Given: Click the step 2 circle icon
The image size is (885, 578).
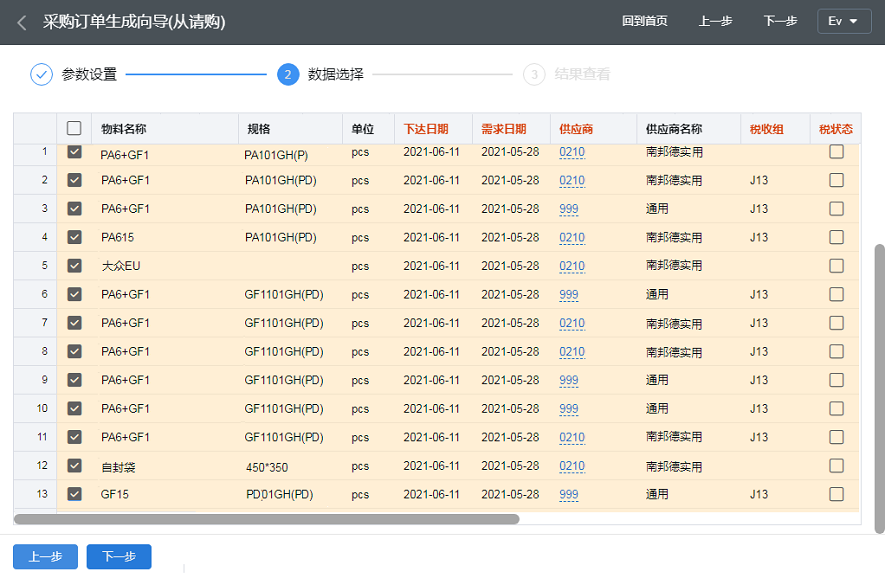Looking at the screenshot, I should click(288, 74).
